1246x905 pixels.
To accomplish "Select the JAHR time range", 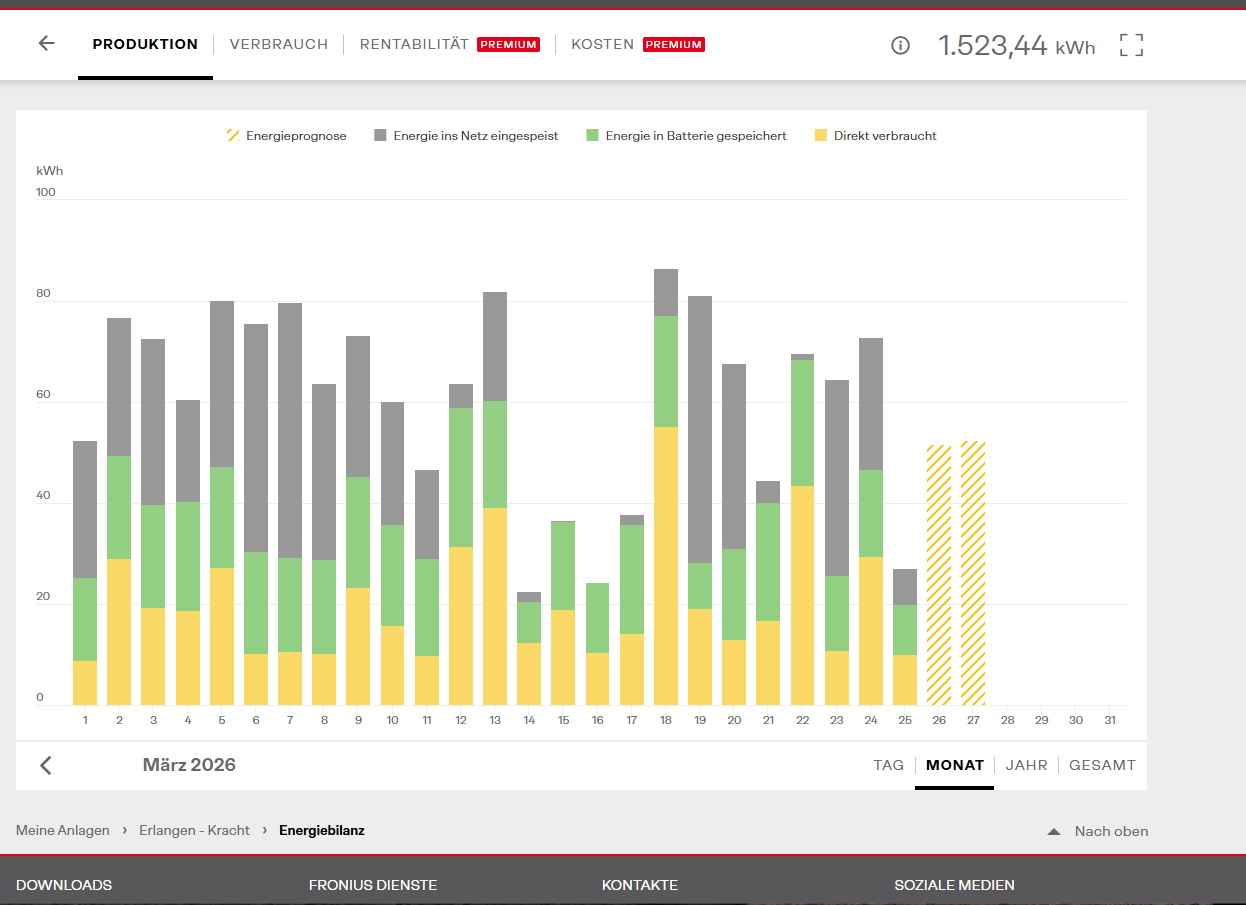I will point(1026,765).
